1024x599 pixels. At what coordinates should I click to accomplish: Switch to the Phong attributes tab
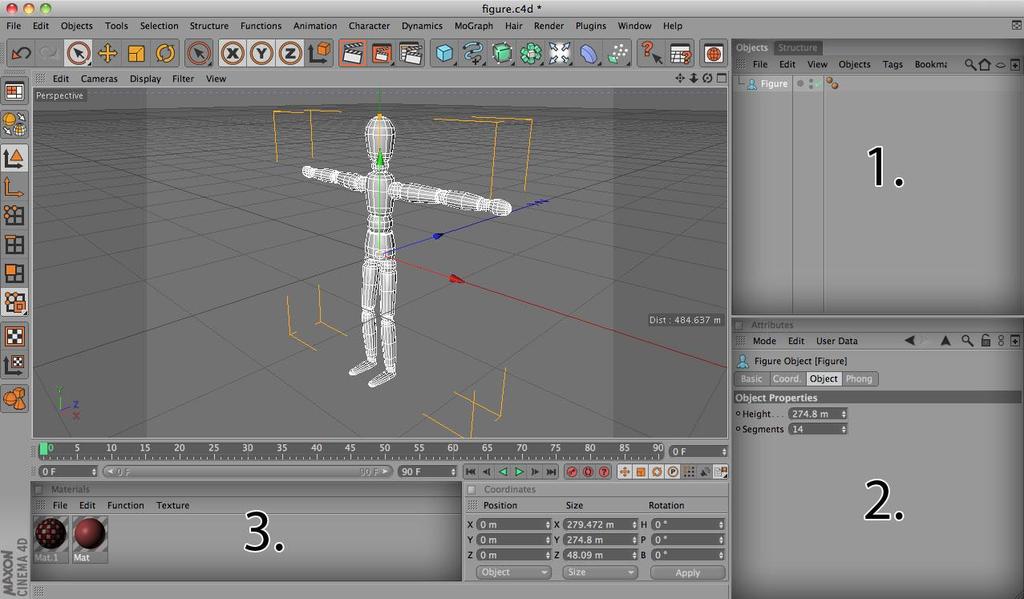(x=859, y=379)
